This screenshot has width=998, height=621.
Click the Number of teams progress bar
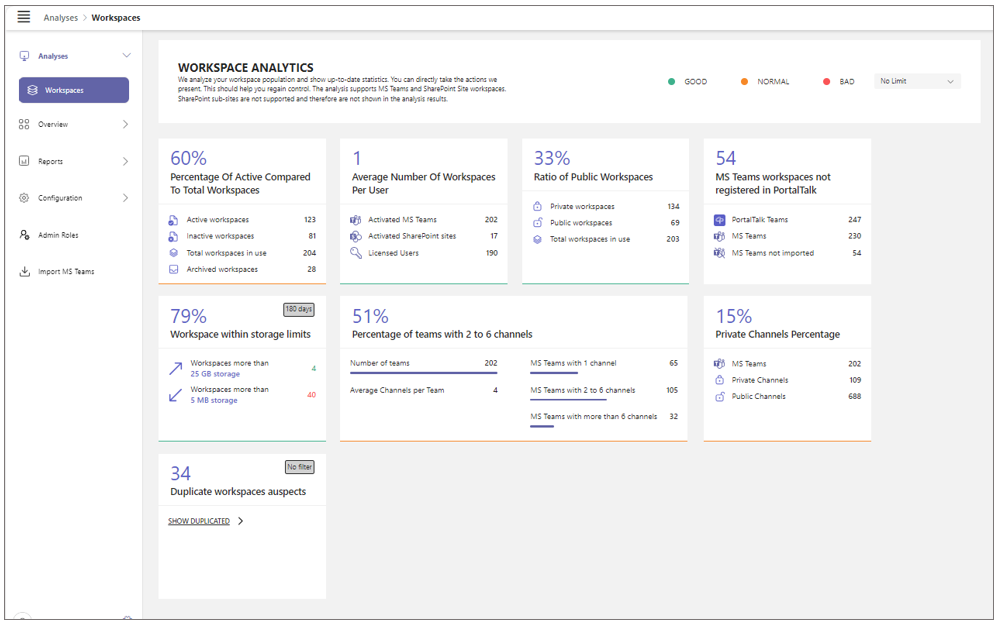(423, 373)
